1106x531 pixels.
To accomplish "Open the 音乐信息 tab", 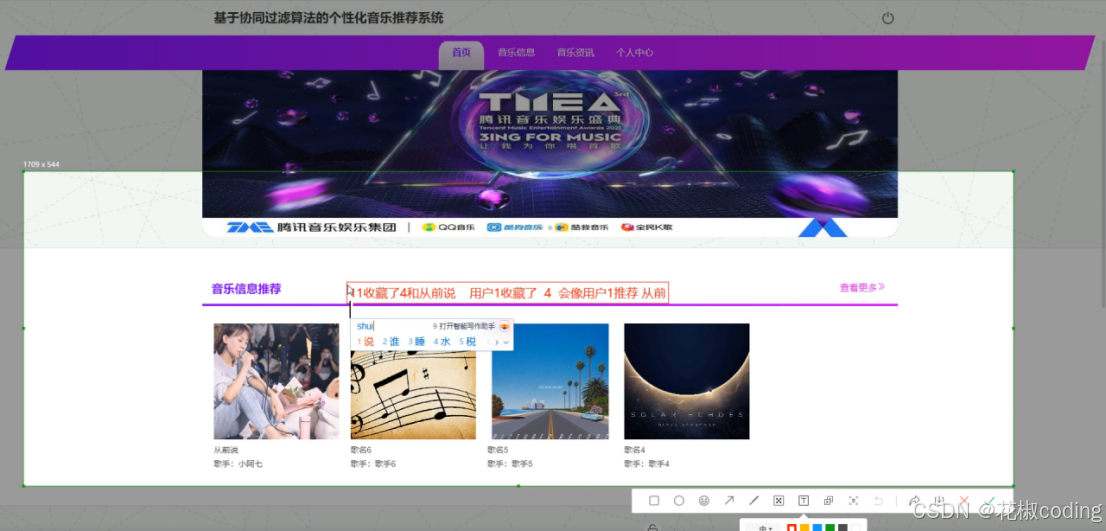I will (516, 52).
